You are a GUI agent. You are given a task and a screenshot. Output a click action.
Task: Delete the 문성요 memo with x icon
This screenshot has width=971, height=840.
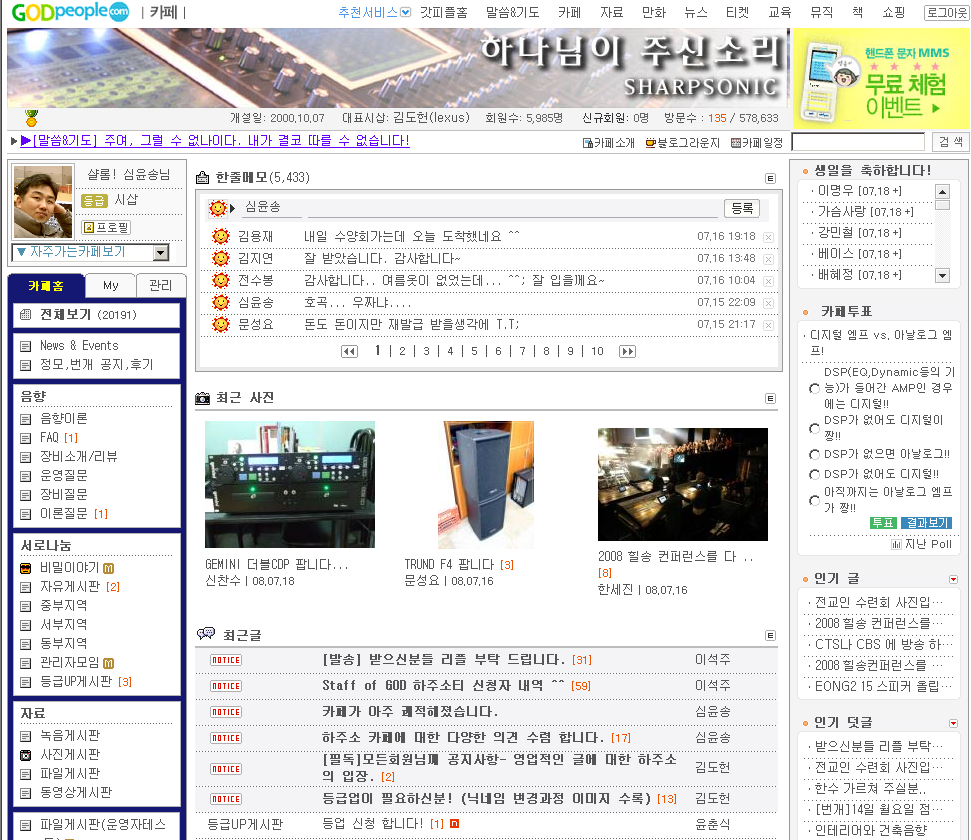(768, 325)
